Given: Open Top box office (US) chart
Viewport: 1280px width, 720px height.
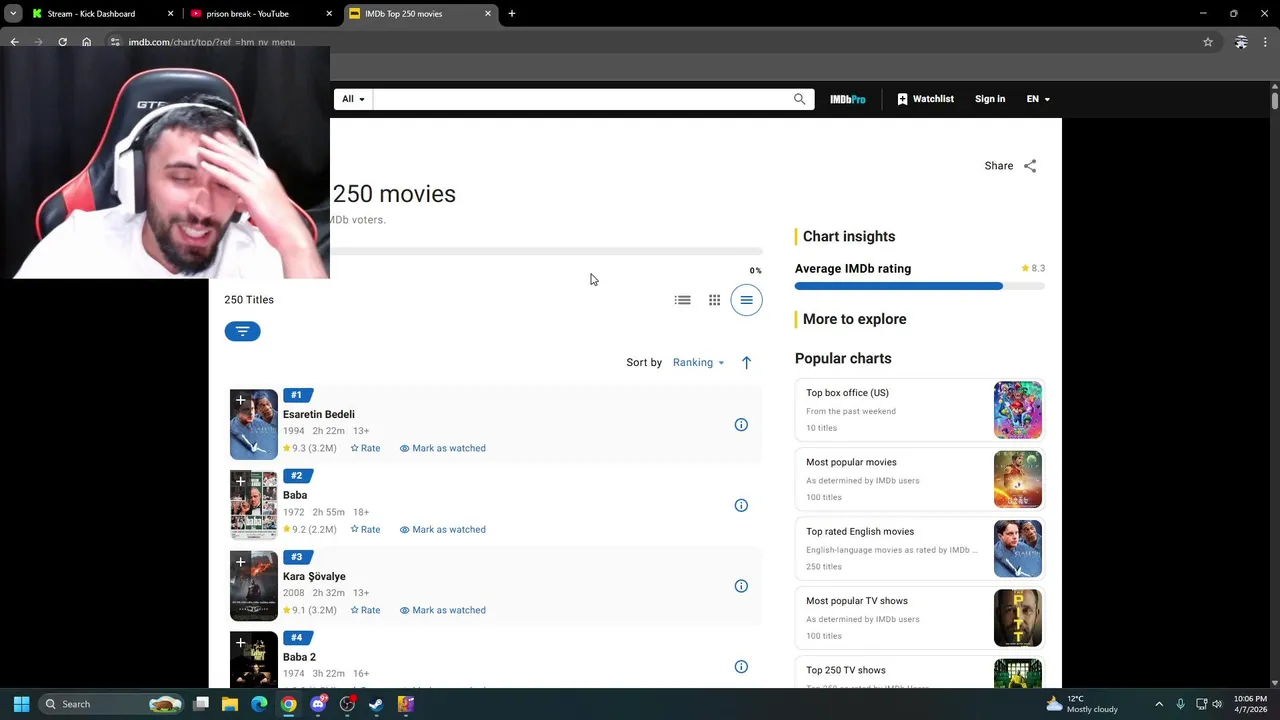Looking at the screenshot, I should [x=920, y=410].
